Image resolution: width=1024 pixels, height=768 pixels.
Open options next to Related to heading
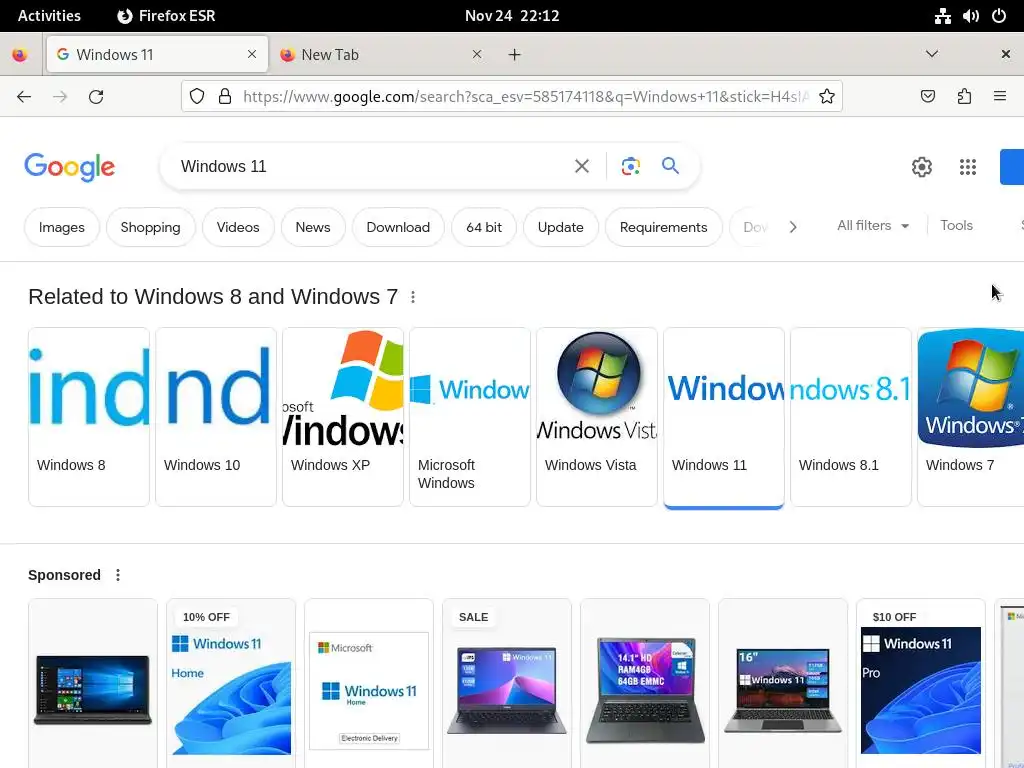coord(413,297)
